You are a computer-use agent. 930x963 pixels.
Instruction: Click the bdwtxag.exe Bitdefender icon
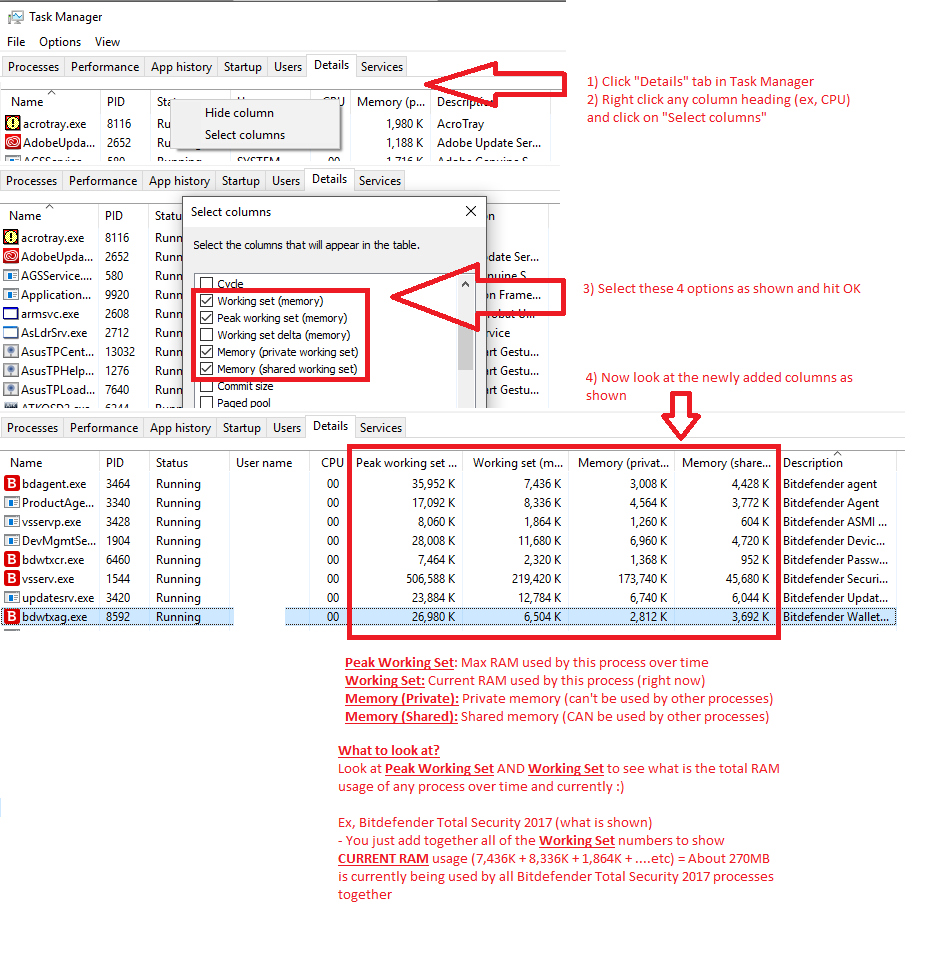[x=12, y=617]
